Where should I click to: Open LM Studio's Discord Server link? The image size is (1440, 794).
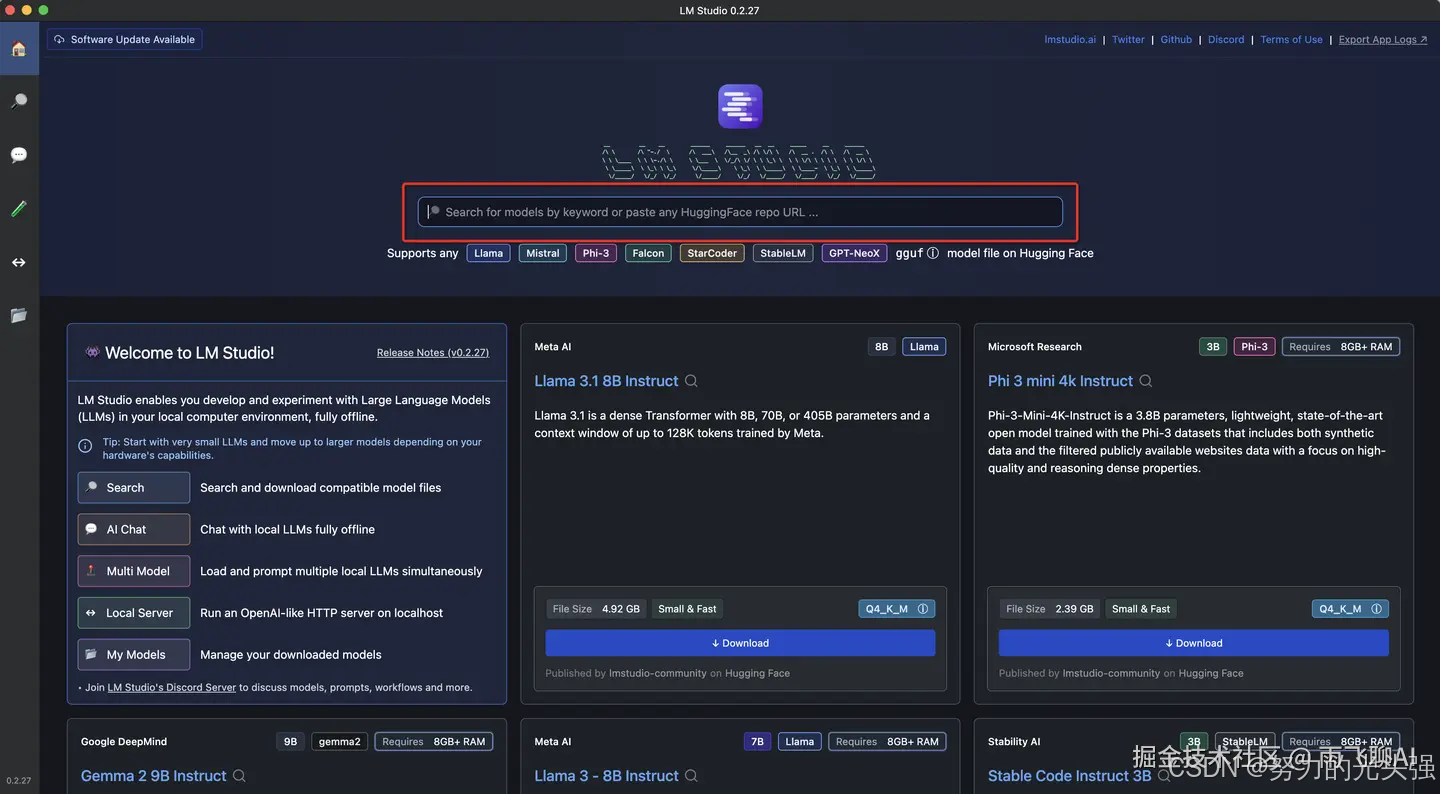pyautogui.click(x=172, y=688)
